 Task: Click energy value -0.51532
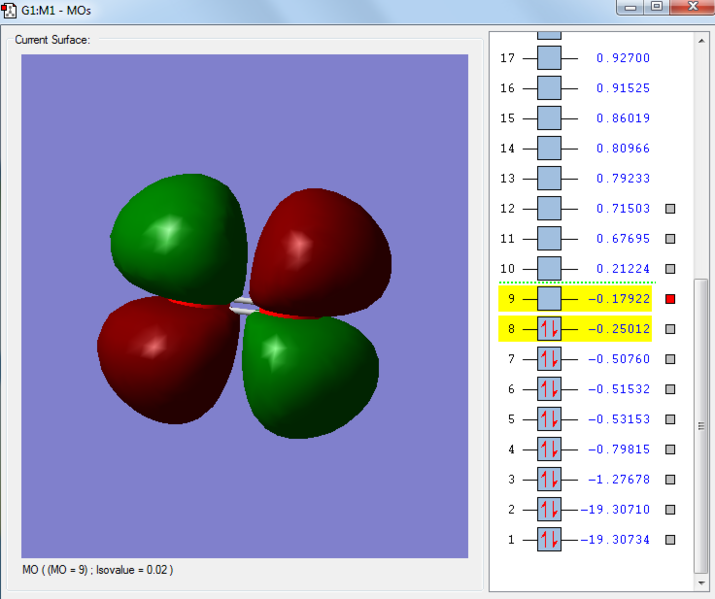pyautogui.click(x=619, y=389)
